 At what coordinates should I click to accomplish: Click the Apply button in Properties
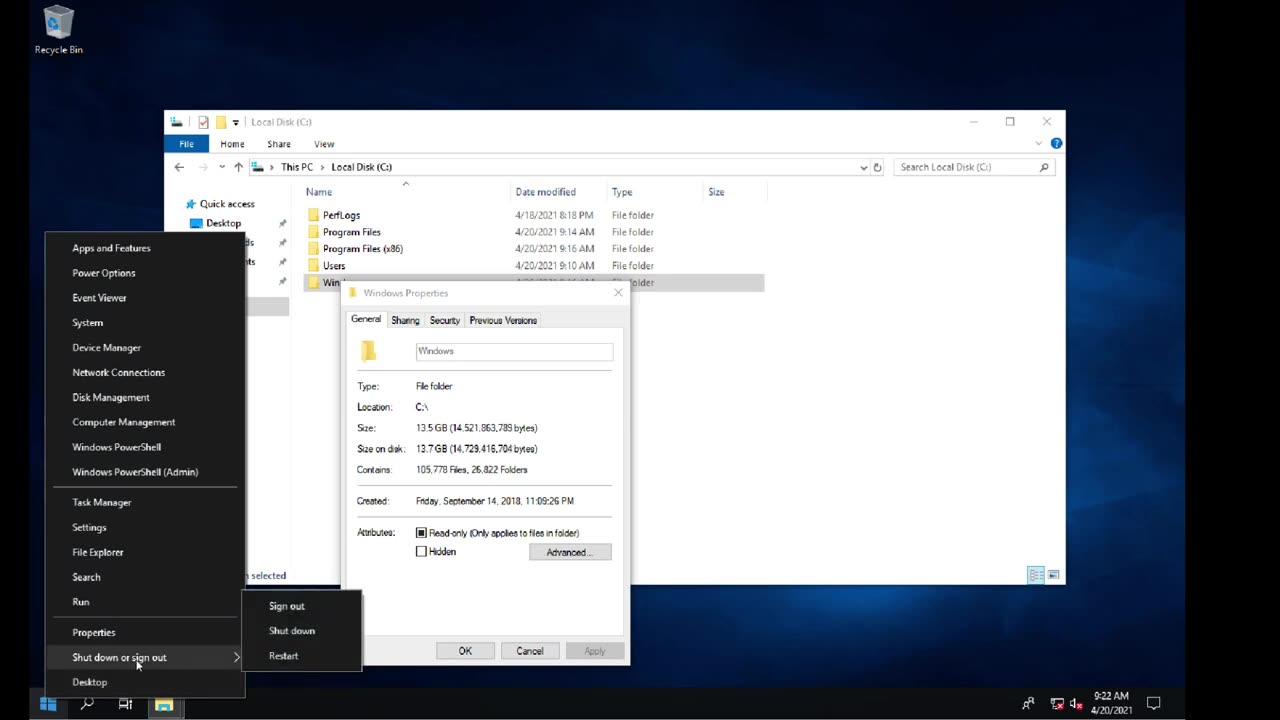595,651
